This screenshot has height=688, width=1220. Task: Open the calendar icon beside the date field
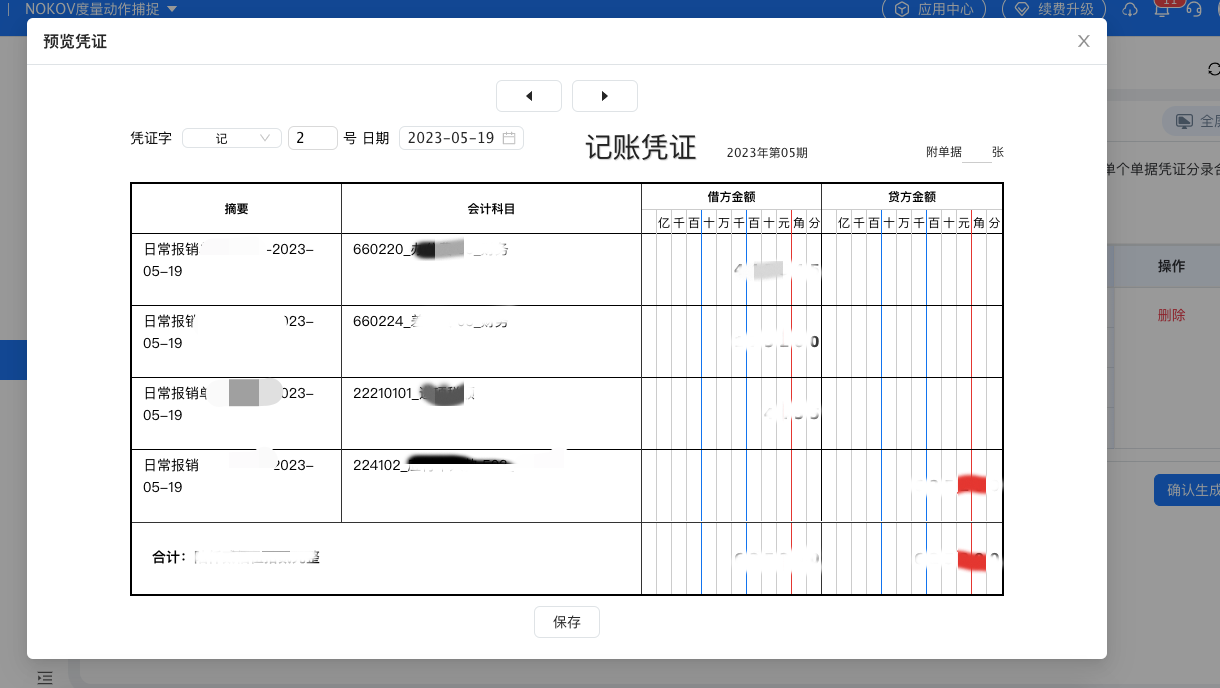point(510,138)
